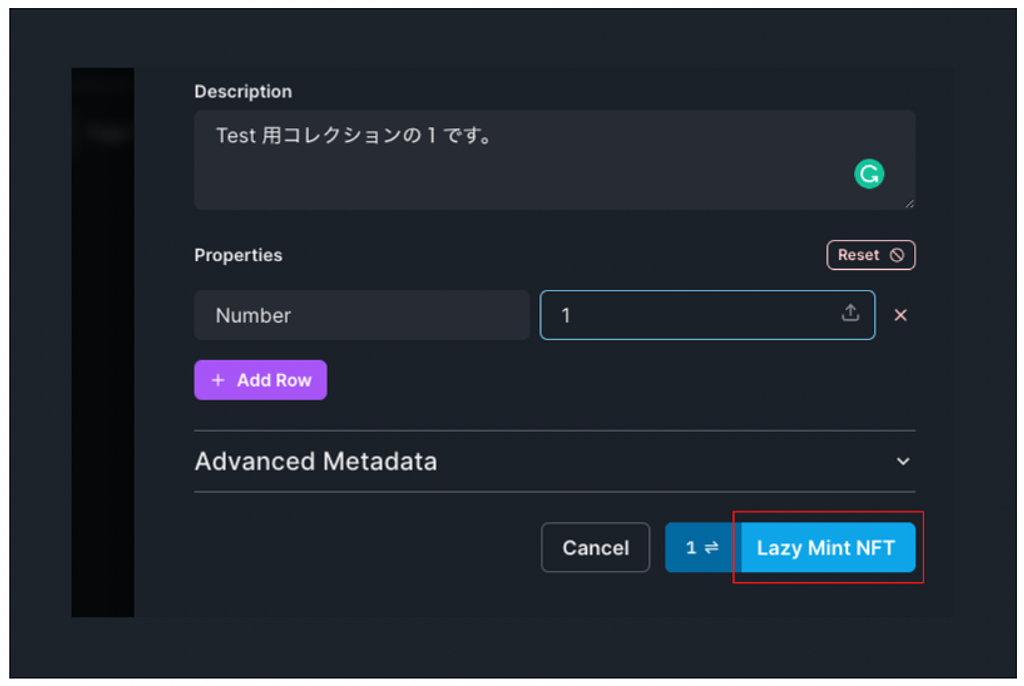This screenshot has height=686, width=1024.
Task: Click the plus icon on Add Row
Action: (218, 380)
